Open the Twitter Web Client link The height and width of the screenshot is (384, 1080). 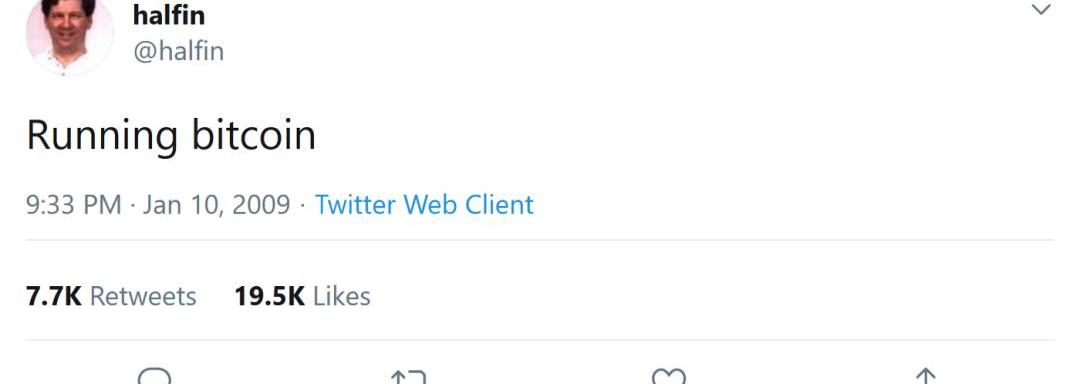tap(424, 204)
